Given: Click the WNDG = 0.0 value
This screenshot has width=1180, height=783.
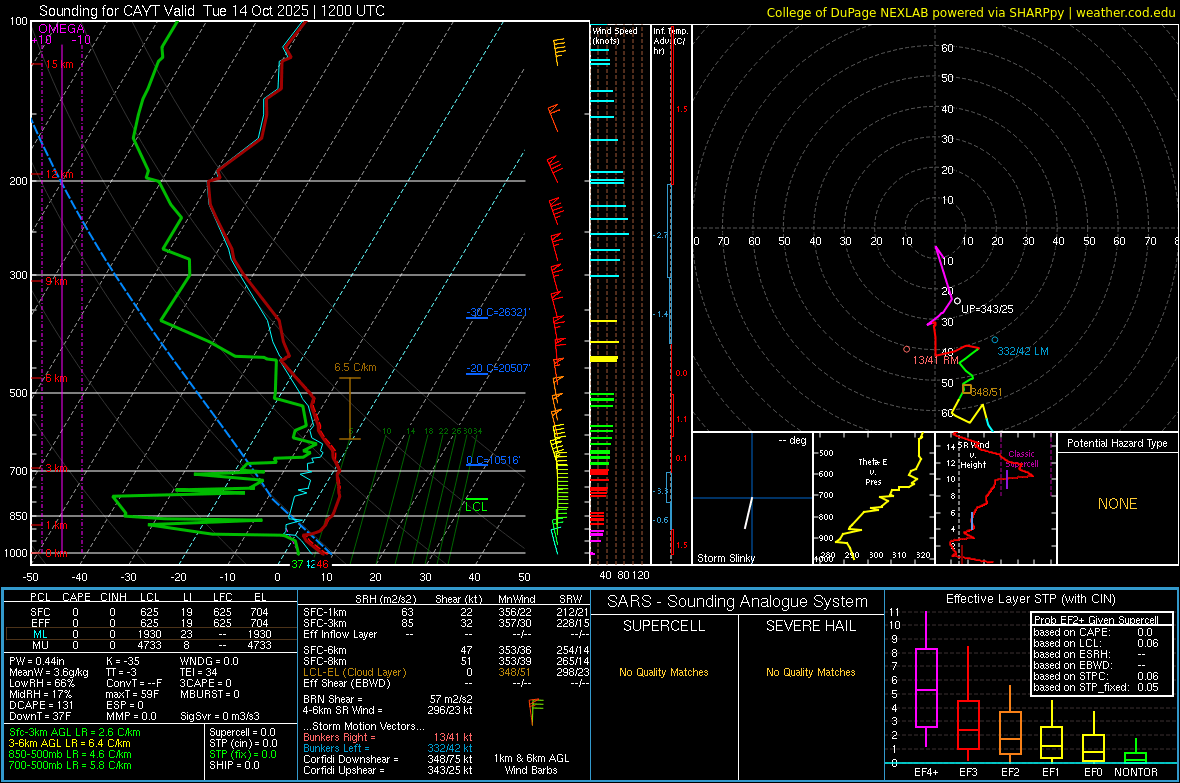Looking at the screenshot, I should pos(209,661).
